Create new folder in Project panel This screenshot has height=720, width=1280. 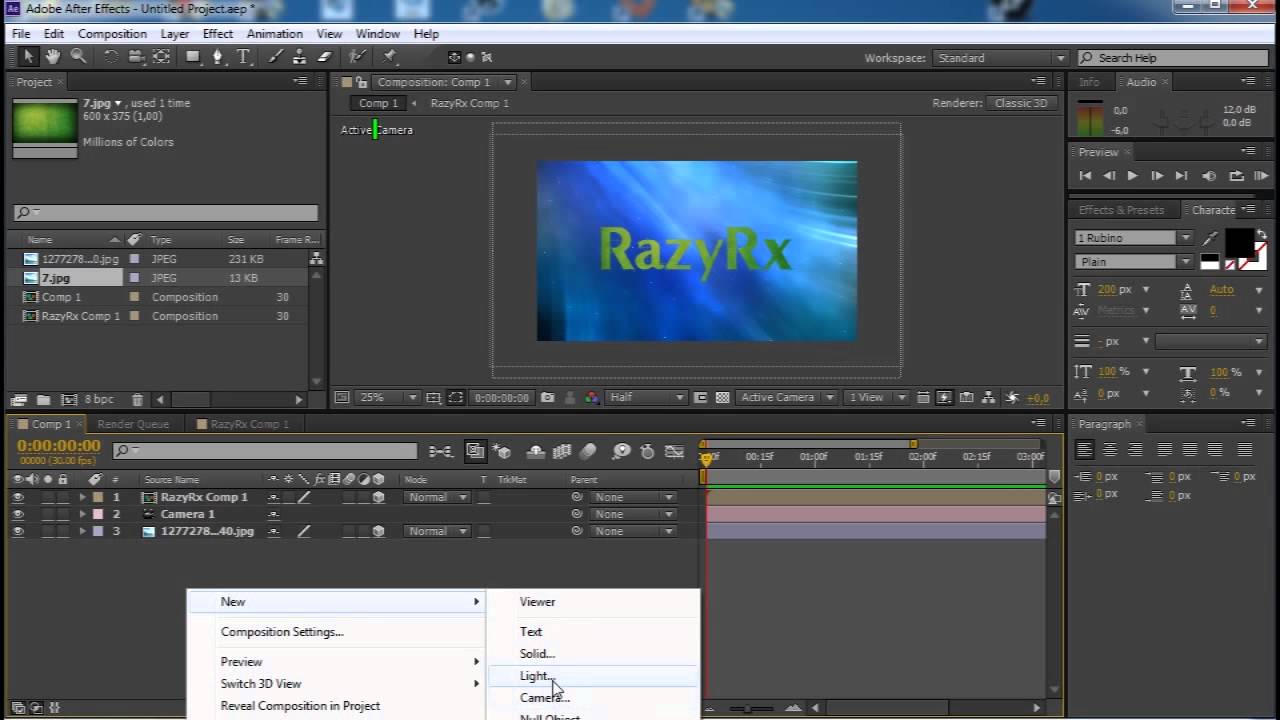tap(43, 400)
